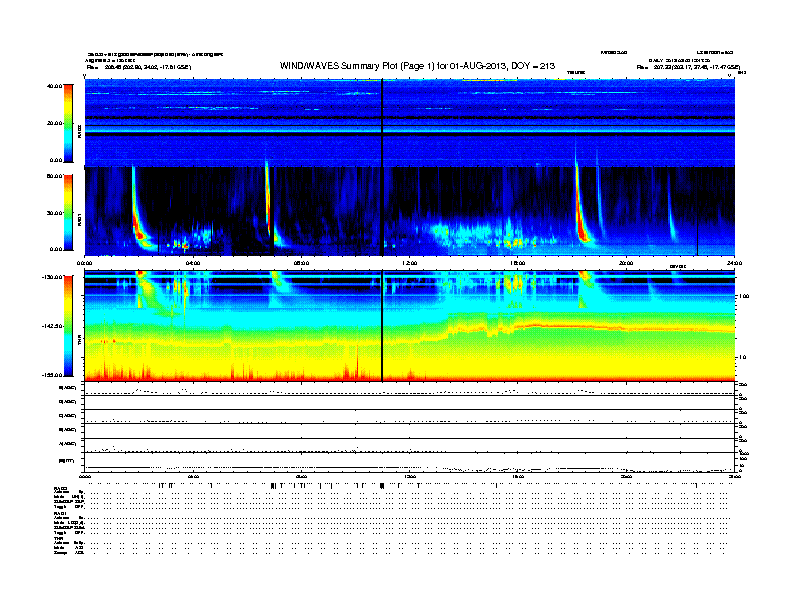Click the -142.50 label on TNR color bar
Screen dimensions: 792x612
click(x=52, y=326)
